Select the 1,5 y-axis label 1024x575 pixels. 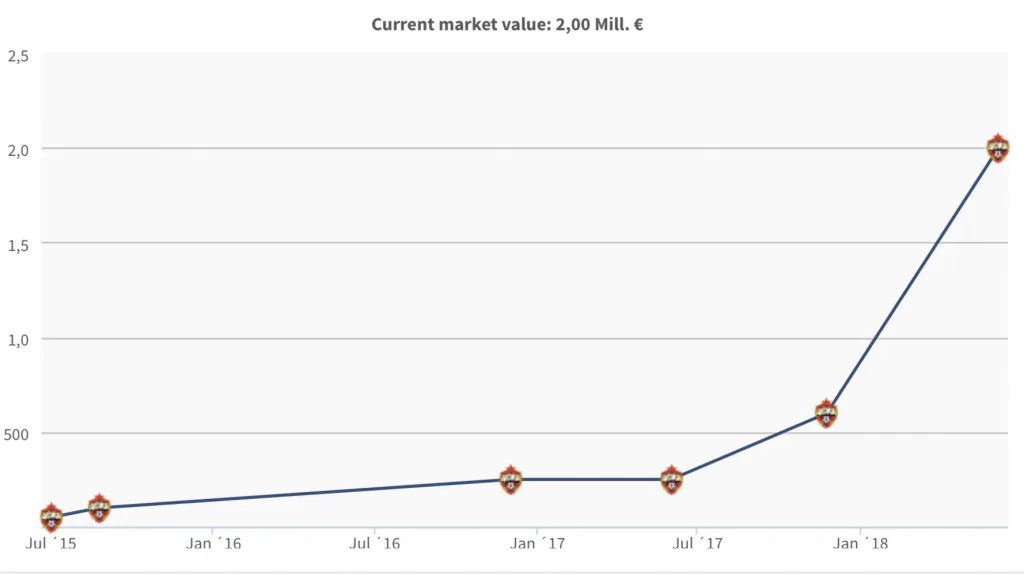coord(17,244)
